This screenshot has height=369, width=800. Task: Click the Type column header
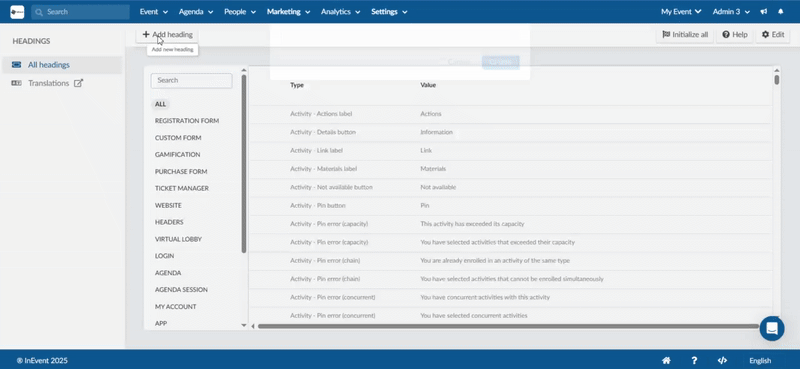click(x=297, y=85)
